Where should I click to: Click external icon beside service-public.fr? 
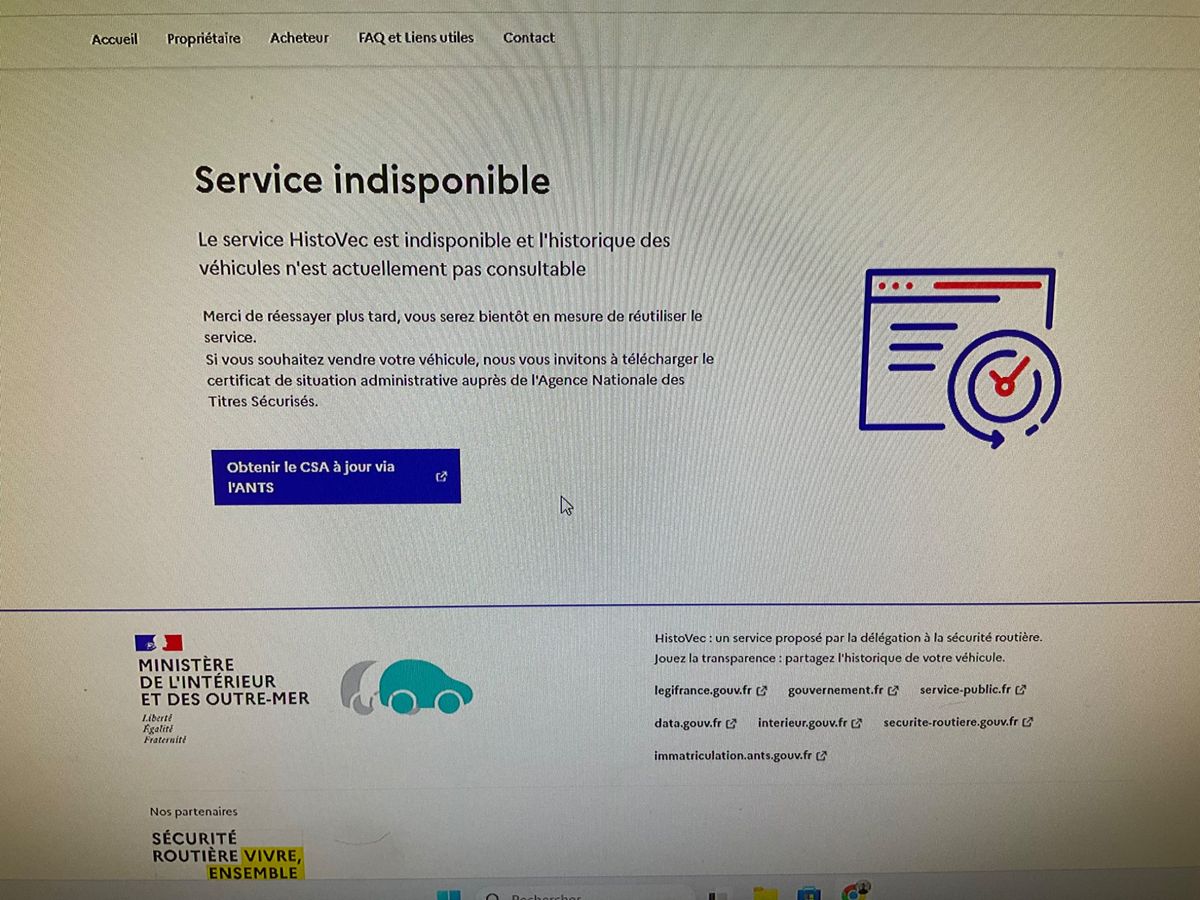(1021, 690)
